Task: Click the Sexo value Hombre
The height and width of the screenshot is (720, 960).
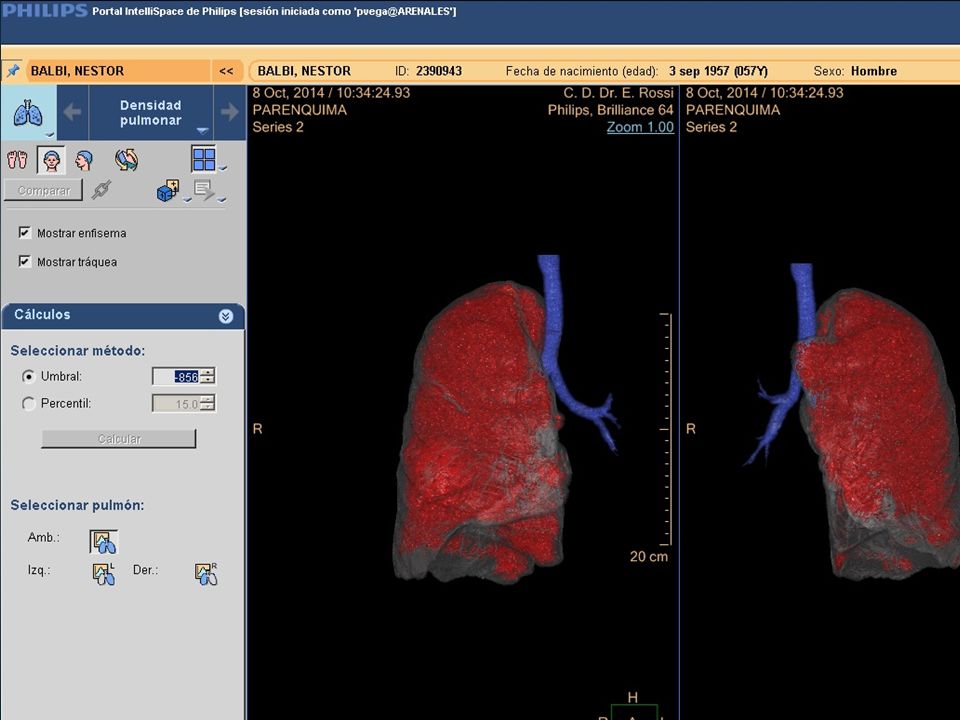Action: point(874,71)
